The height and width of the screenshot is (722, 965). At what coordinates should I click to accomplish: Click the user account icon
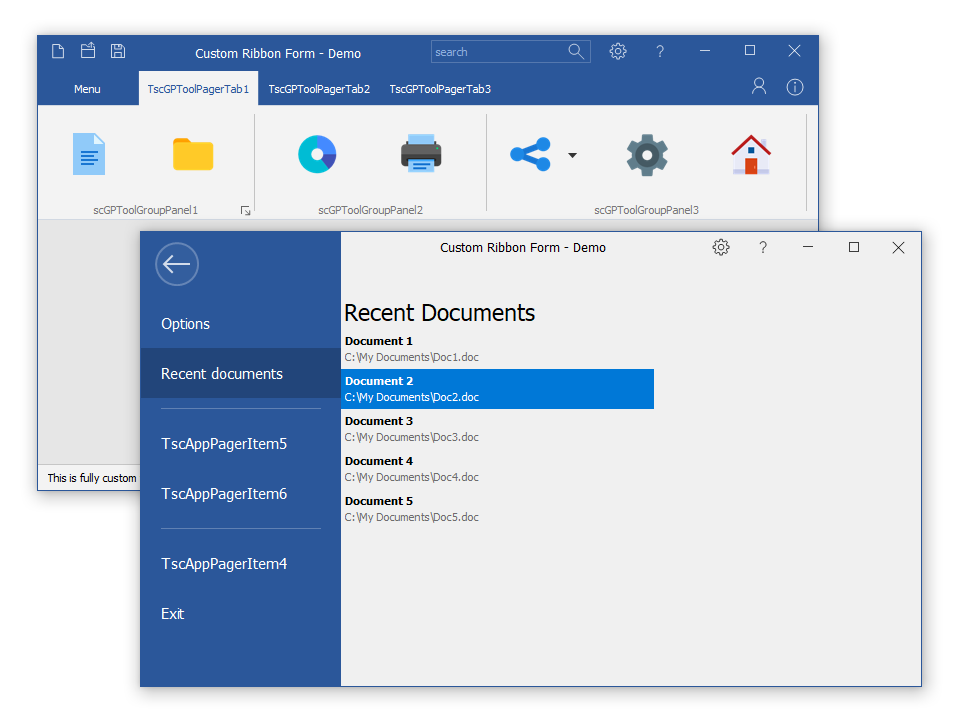pyautogui.click(x=759, y=86)
